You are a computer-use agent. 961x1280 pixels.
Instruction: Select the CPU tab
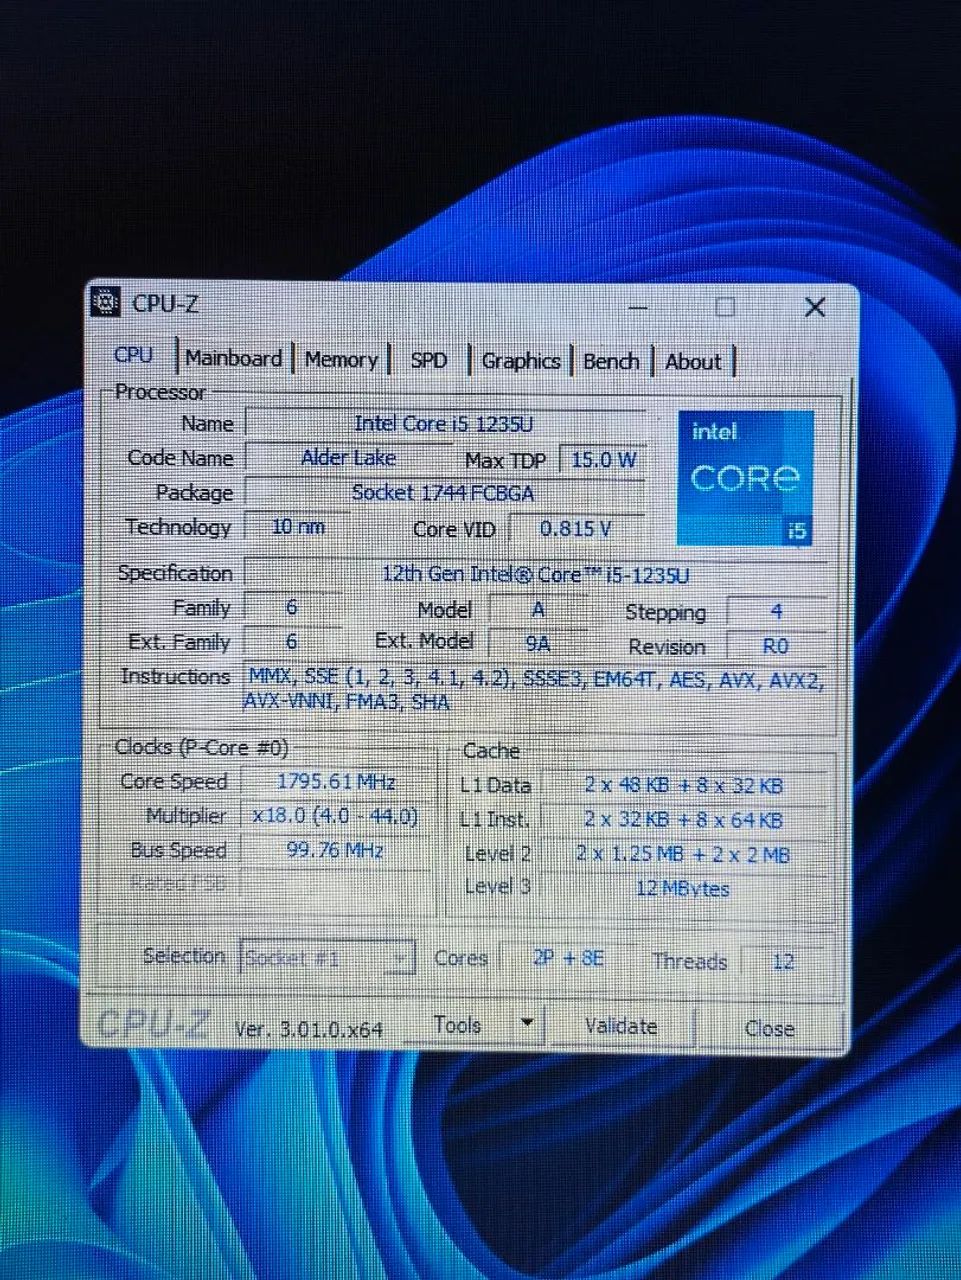(x=134, y=355)
